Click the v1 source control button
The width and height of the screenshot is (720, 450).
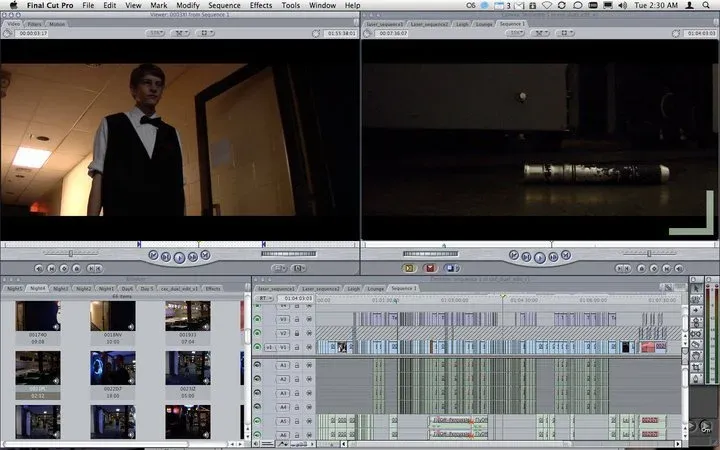point(270,347)
